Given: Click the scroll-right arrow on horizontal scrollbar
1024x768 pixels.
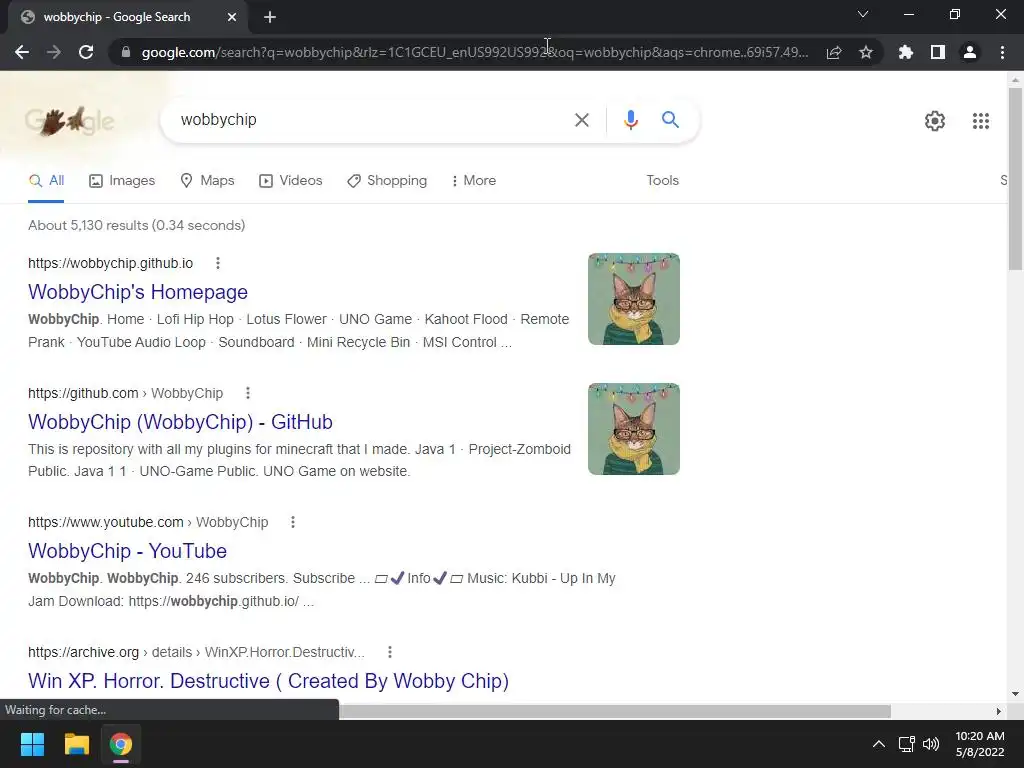Looking at the screenshot, I should [999, 711].
